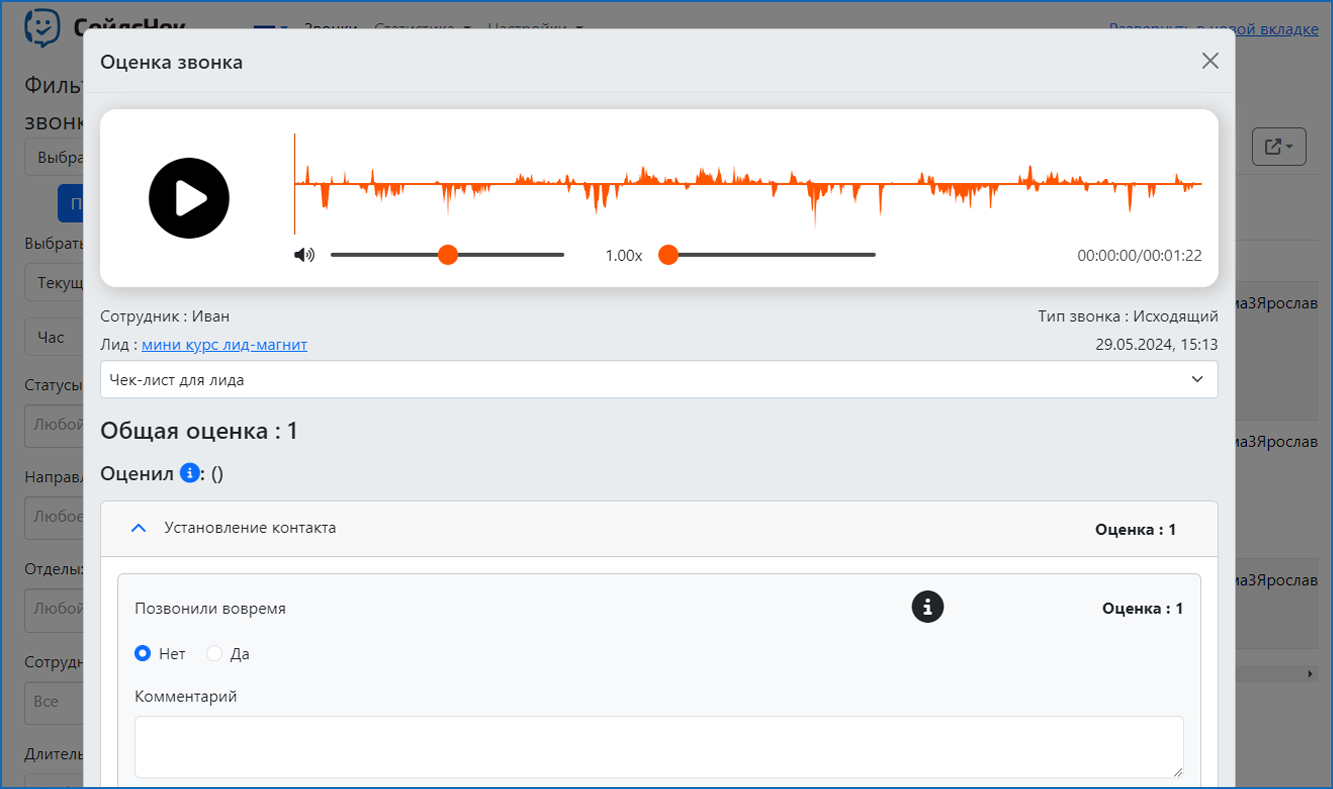1333x789 pixels.
Task: Collapse the Установление контакта section
Action: point(140,528)
